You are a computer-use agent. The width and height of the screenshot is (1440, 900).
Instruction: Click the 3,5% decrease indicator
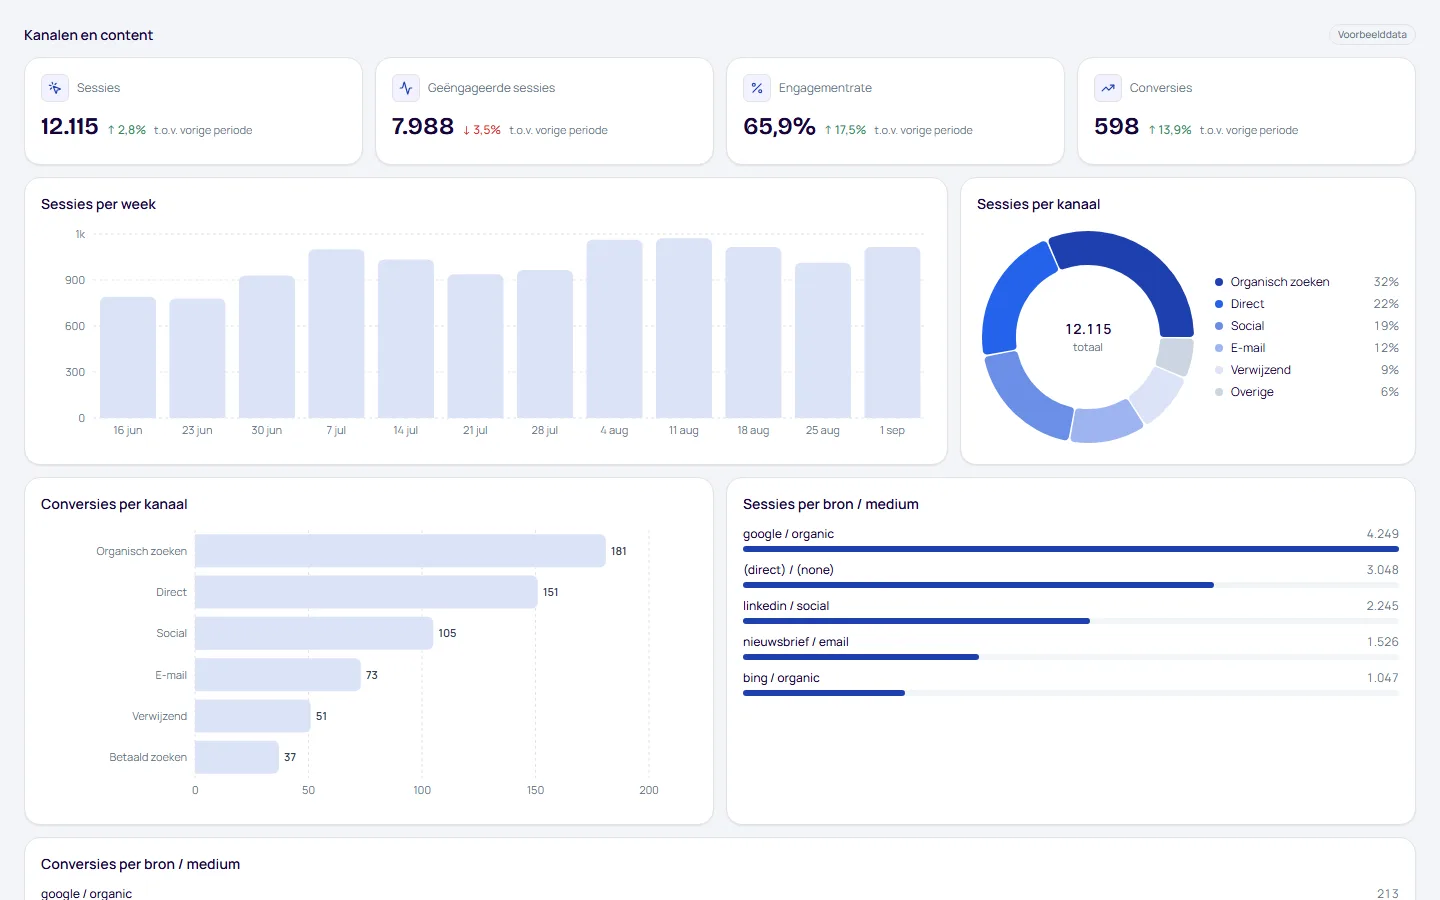(482, 130)
